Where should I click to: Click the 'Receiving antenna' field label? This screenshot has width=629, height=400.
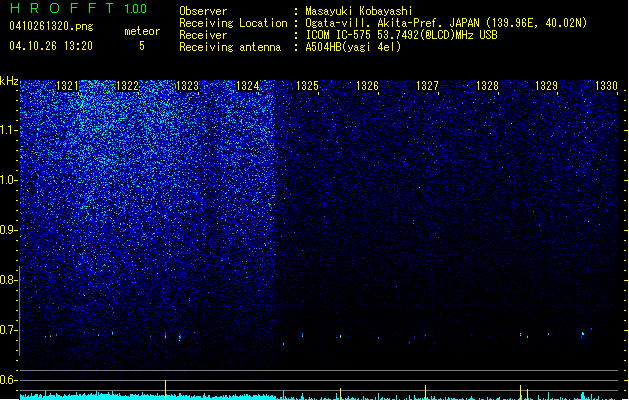(x=230, y=47)
